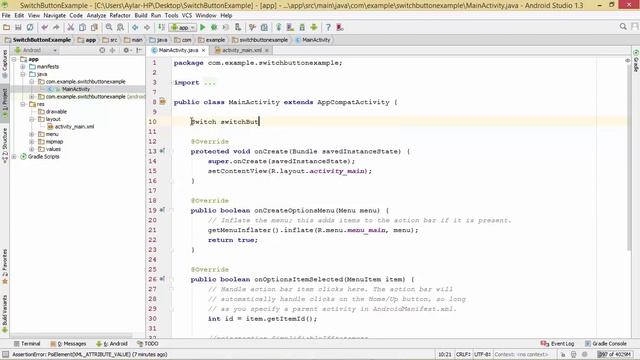Click the Synchronize toolbar icon
This screenshot has width=640, height=360.
pyautogui.click(x=30, y=27)
